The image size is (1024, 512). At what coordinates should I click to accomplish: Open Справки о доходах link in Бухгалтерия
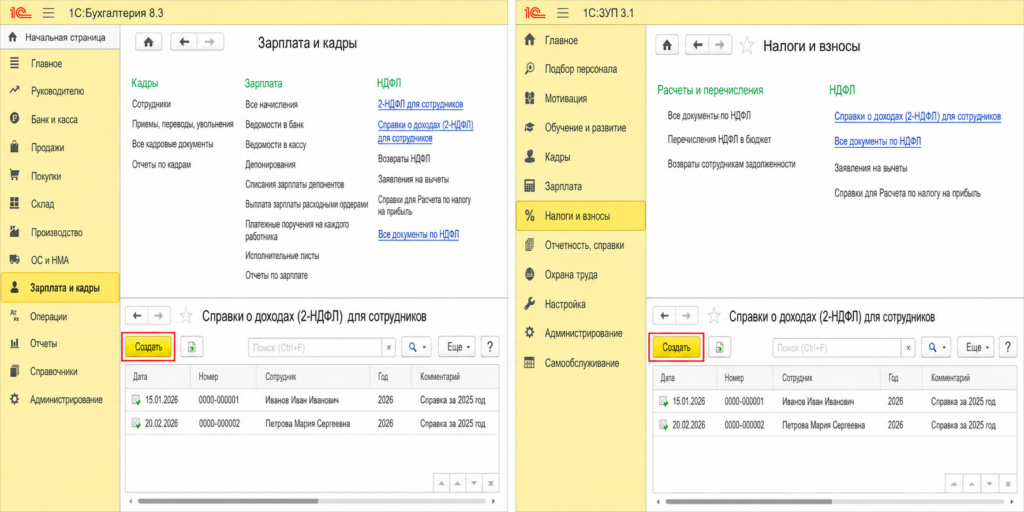coord(425,131)
